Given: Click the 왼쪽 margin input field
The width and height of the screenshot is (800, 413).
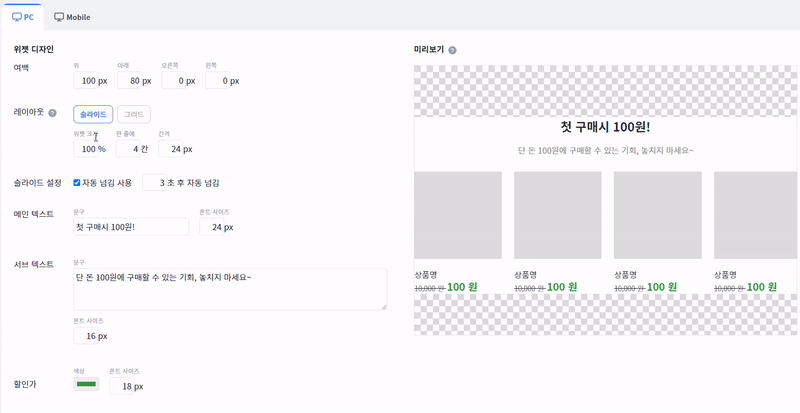Looking at the screenshot, I should [224, 80].
